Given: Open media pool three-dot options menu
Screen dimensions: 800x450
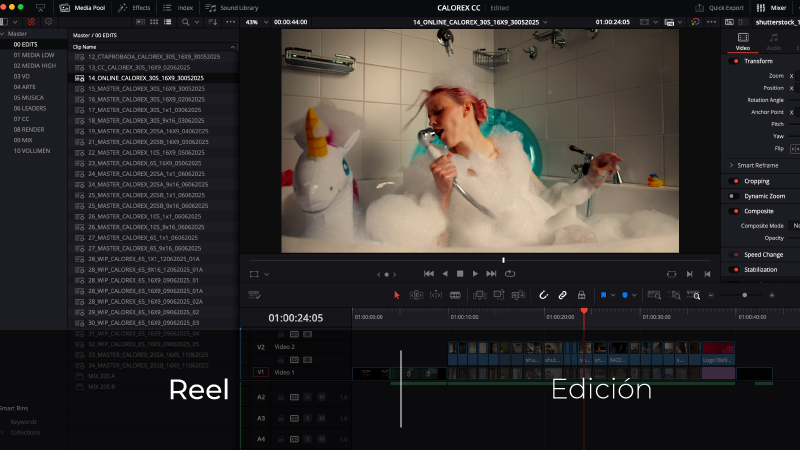Looking at the screenshot, I should (231, 22).
